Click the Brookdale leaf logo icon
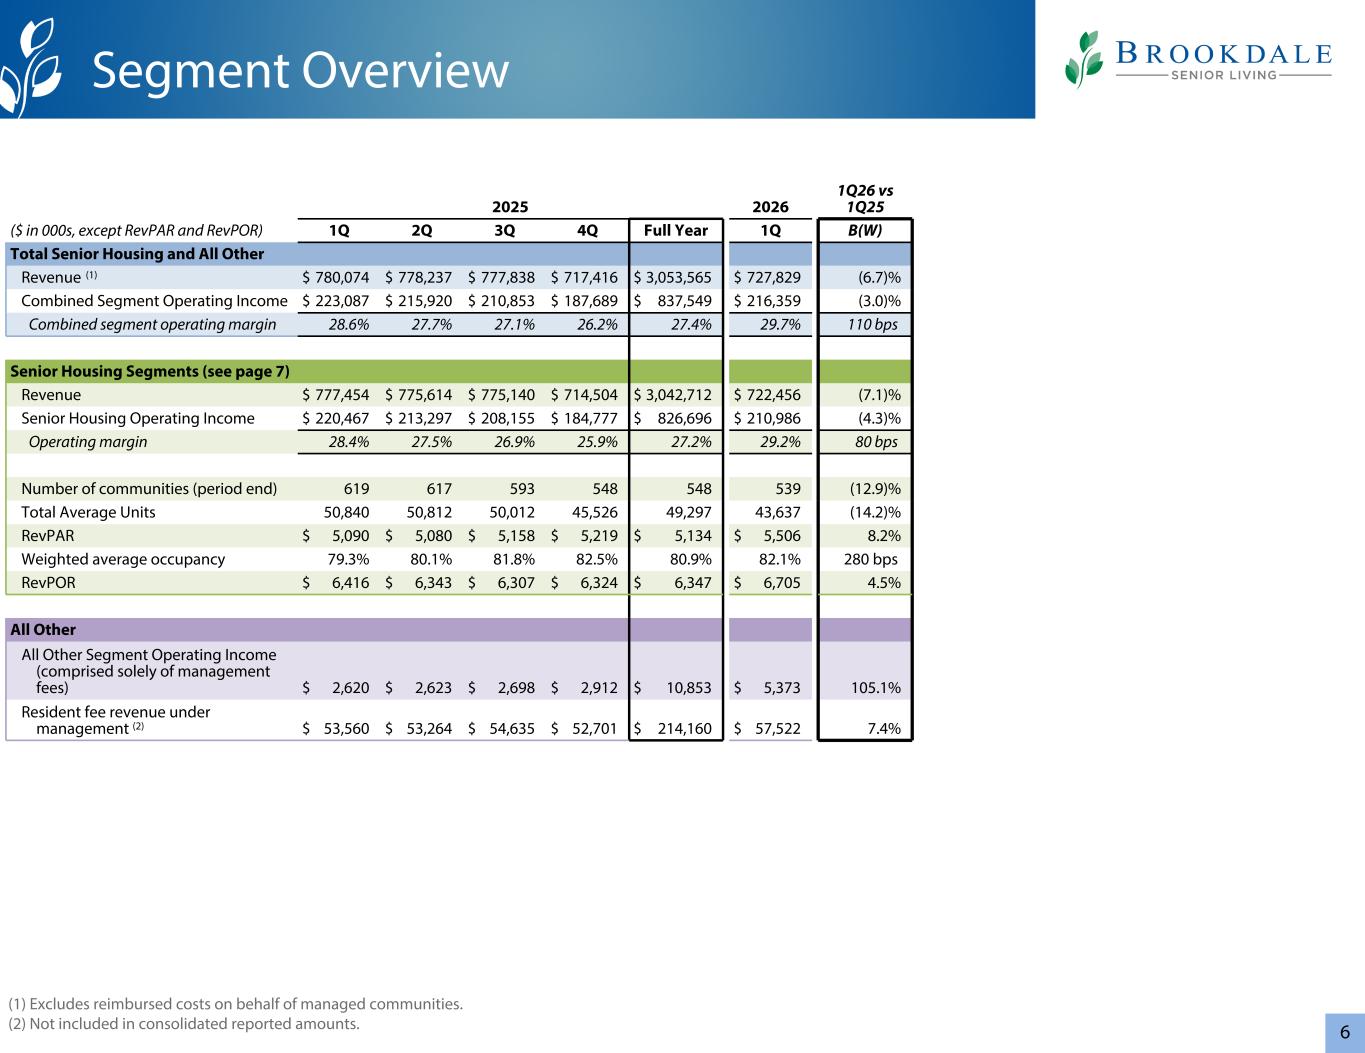The height and width of the screenshot is (1053, 1365). [x=1085, y=59]
